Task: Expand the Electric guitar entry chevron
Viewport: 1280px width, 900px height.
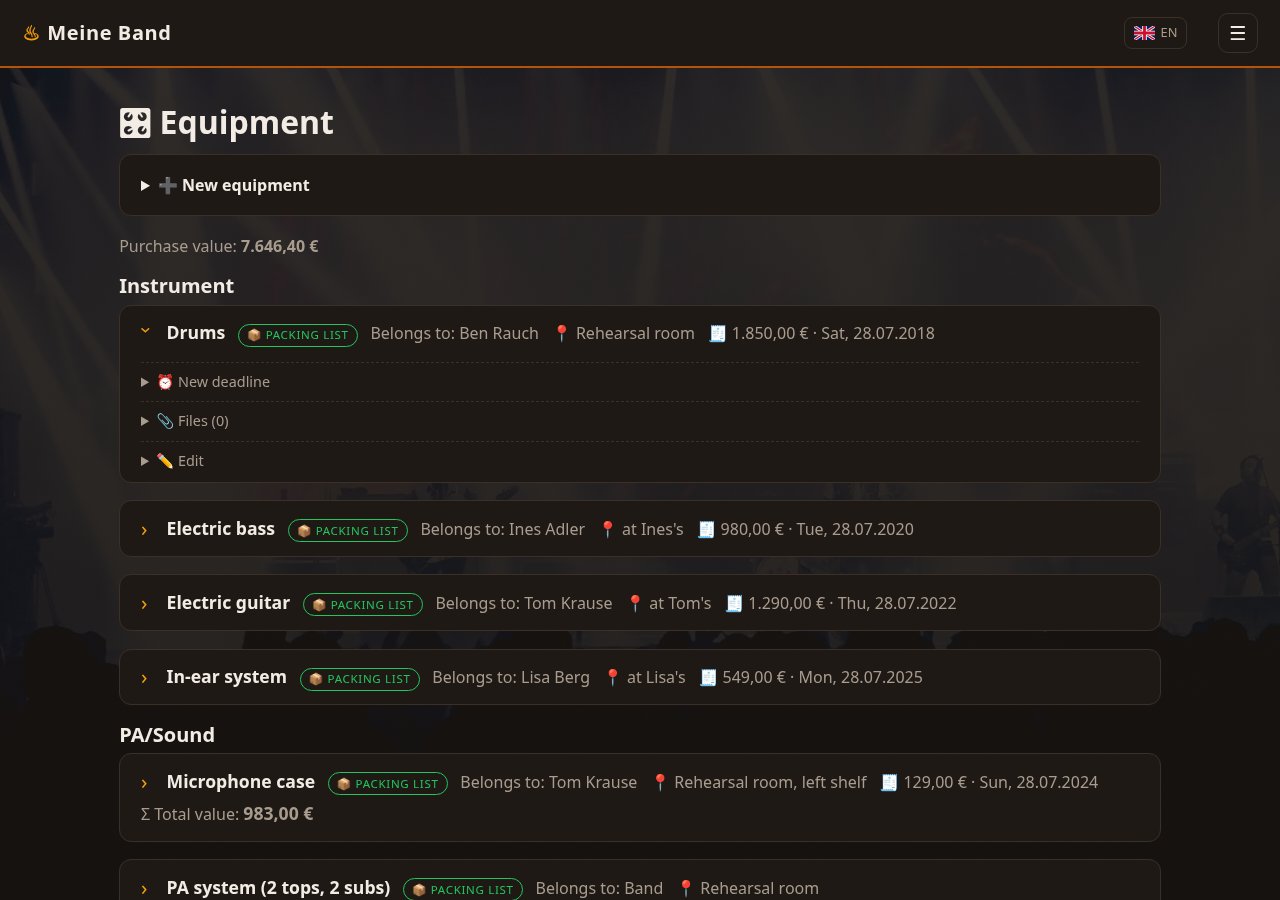Action: tap(145, 604)
